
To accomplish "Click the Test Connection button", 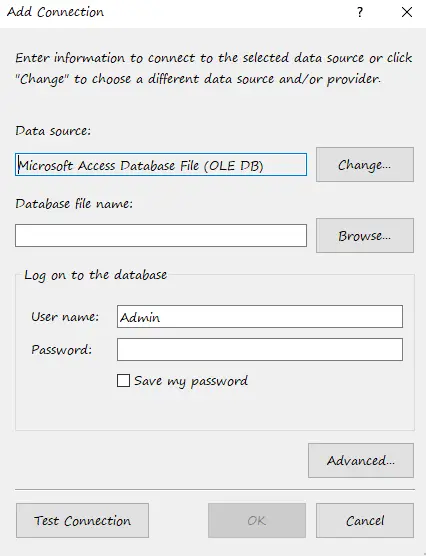I will 82,521.
